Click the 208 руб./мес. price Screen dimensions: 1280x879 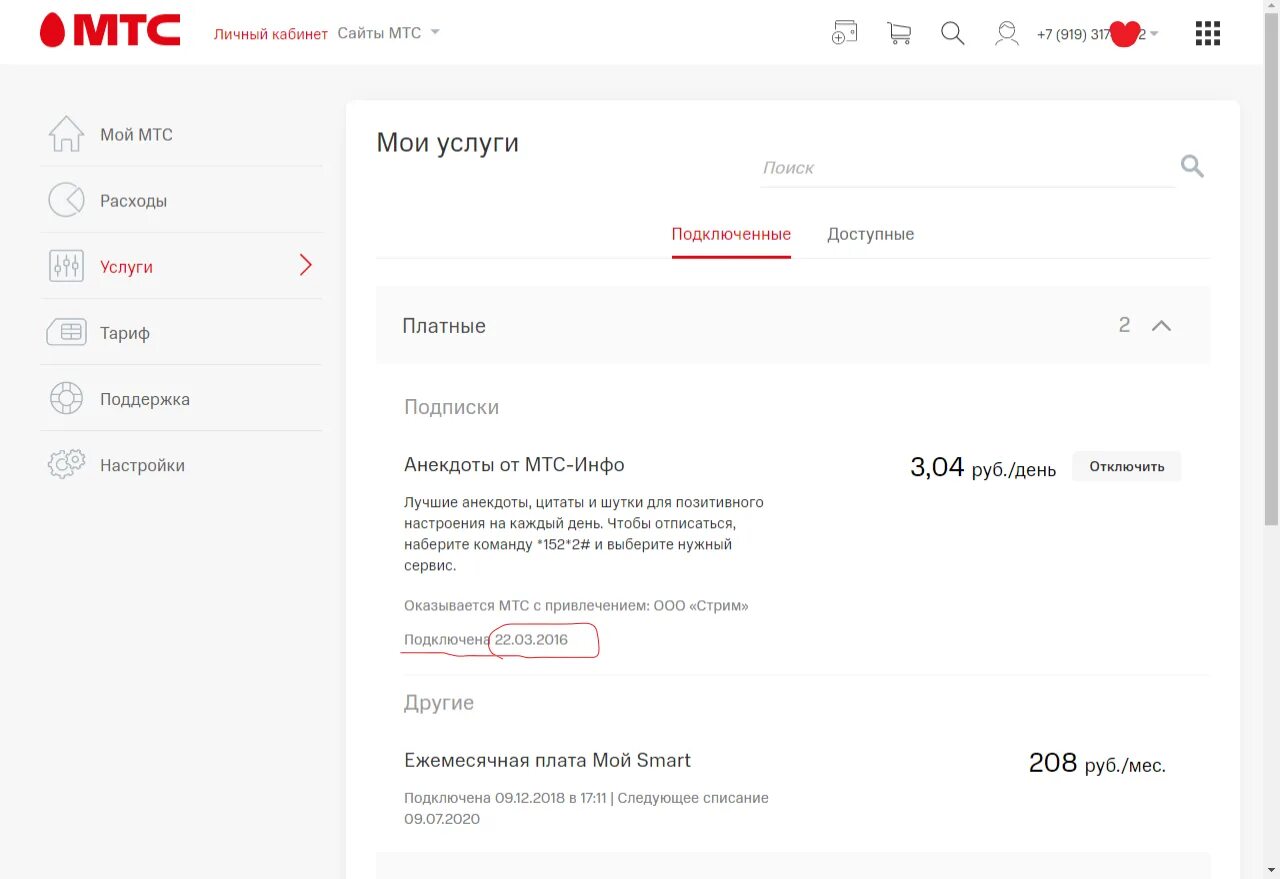point(1097,763)
